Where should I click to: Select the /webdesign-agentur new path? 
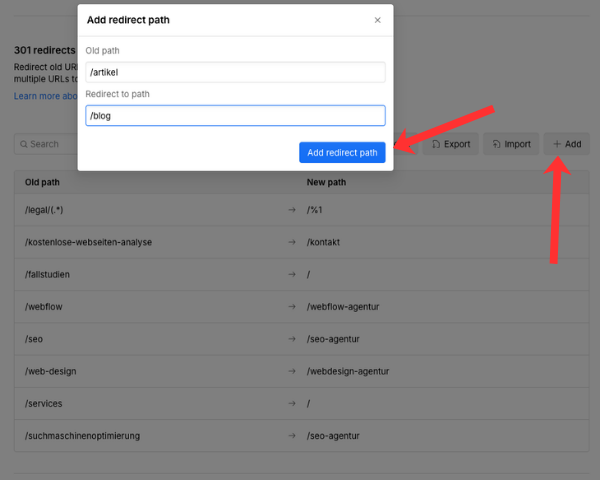coord(348,371)
